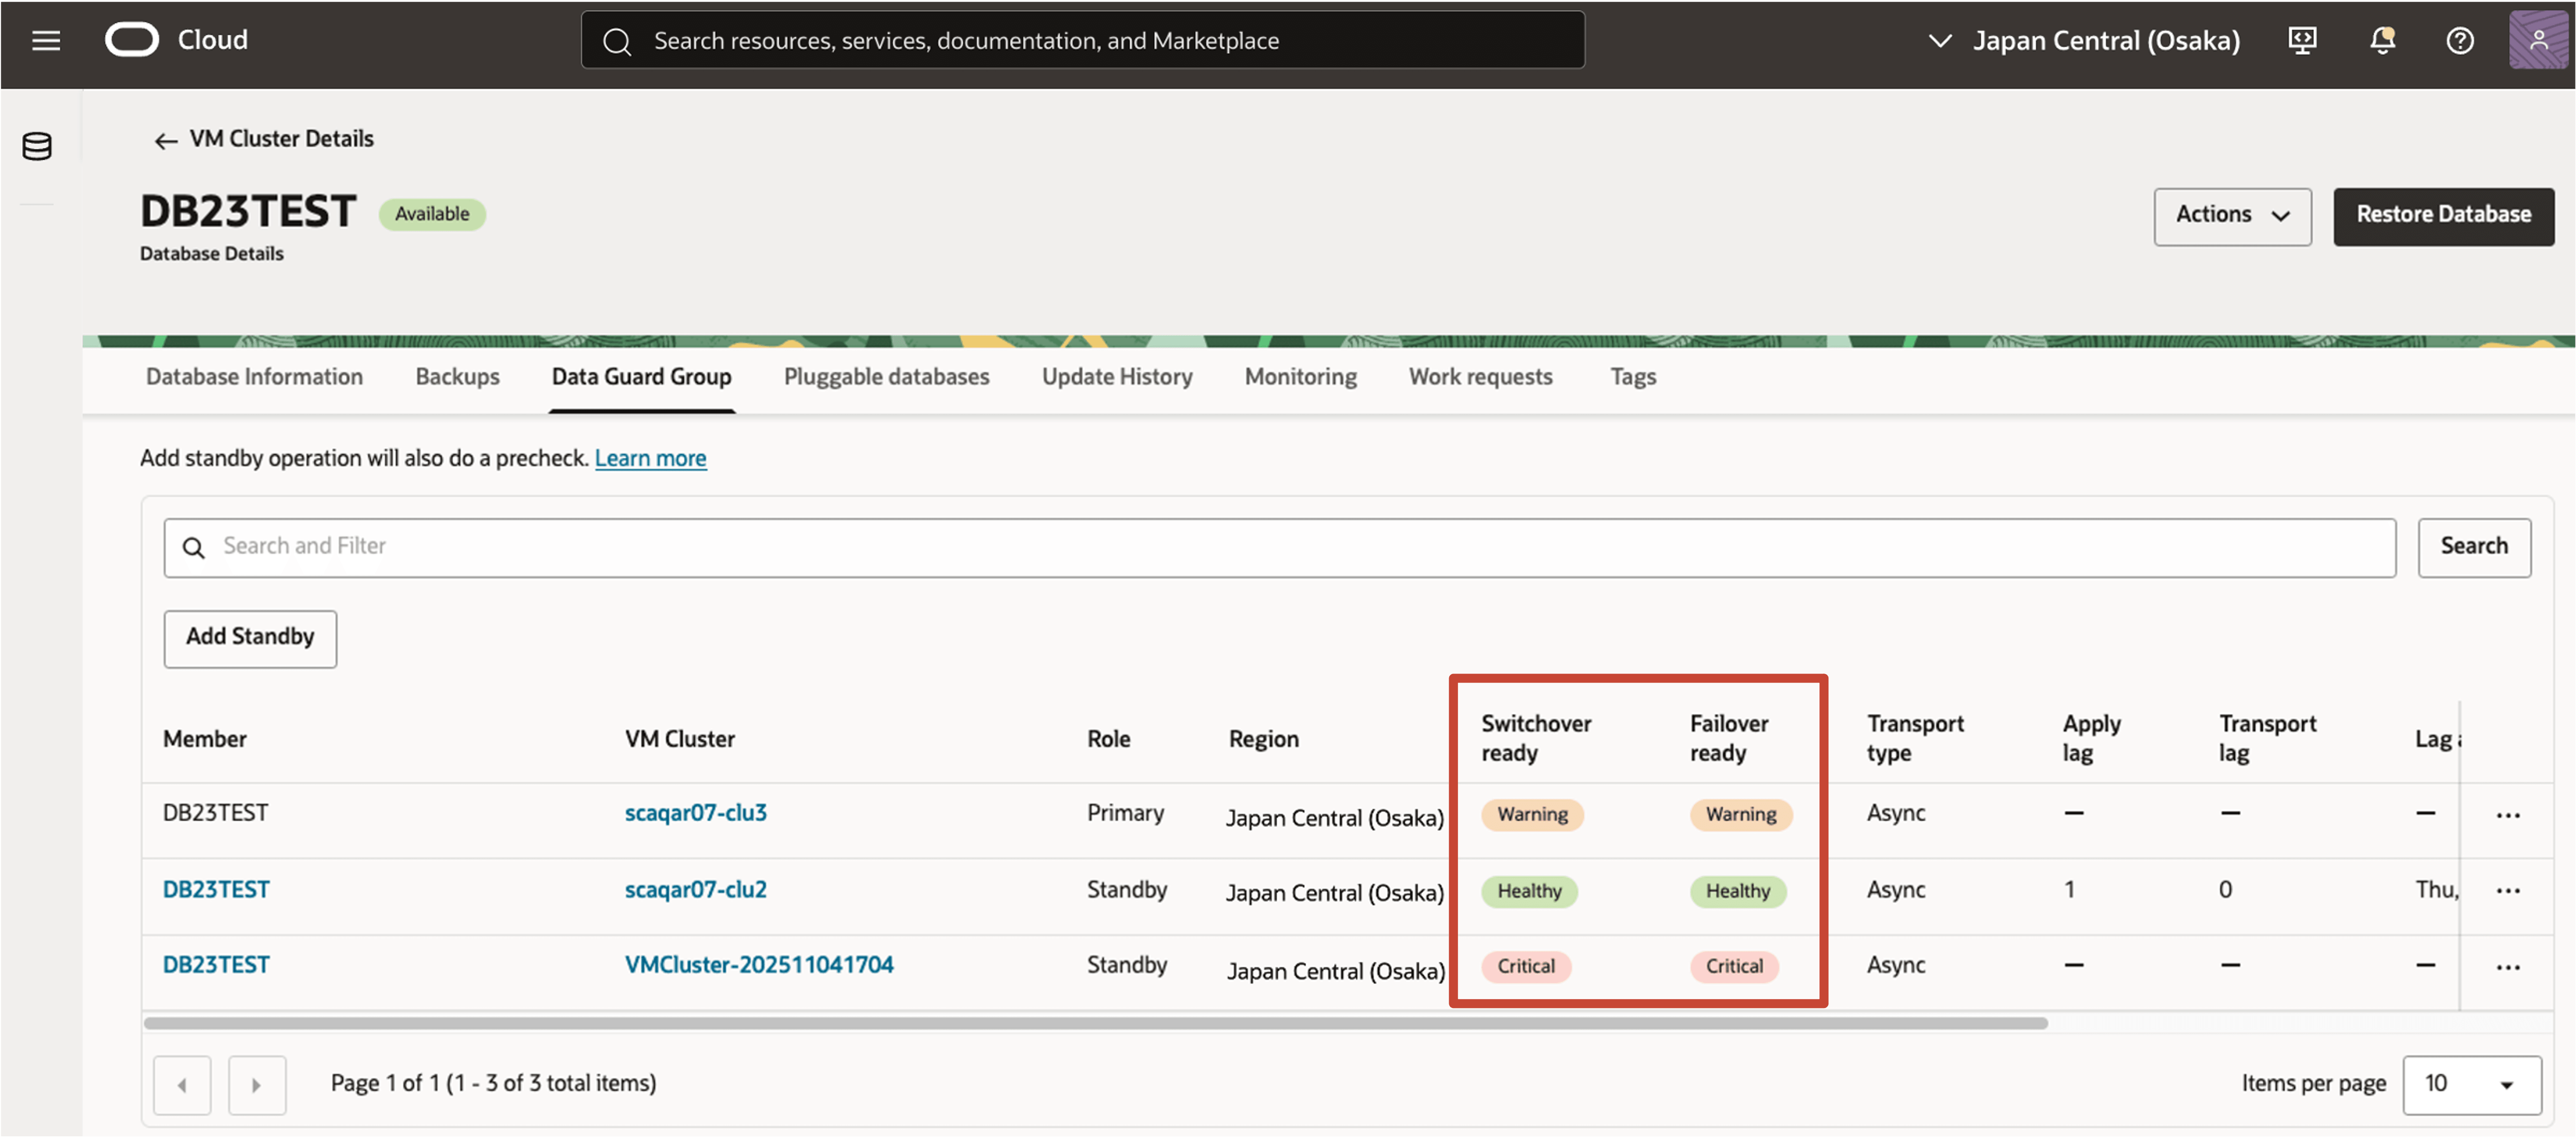The image size is (2576, 1138).
Task: Open the hamburger navigation menu
Action: coord(46,40)
